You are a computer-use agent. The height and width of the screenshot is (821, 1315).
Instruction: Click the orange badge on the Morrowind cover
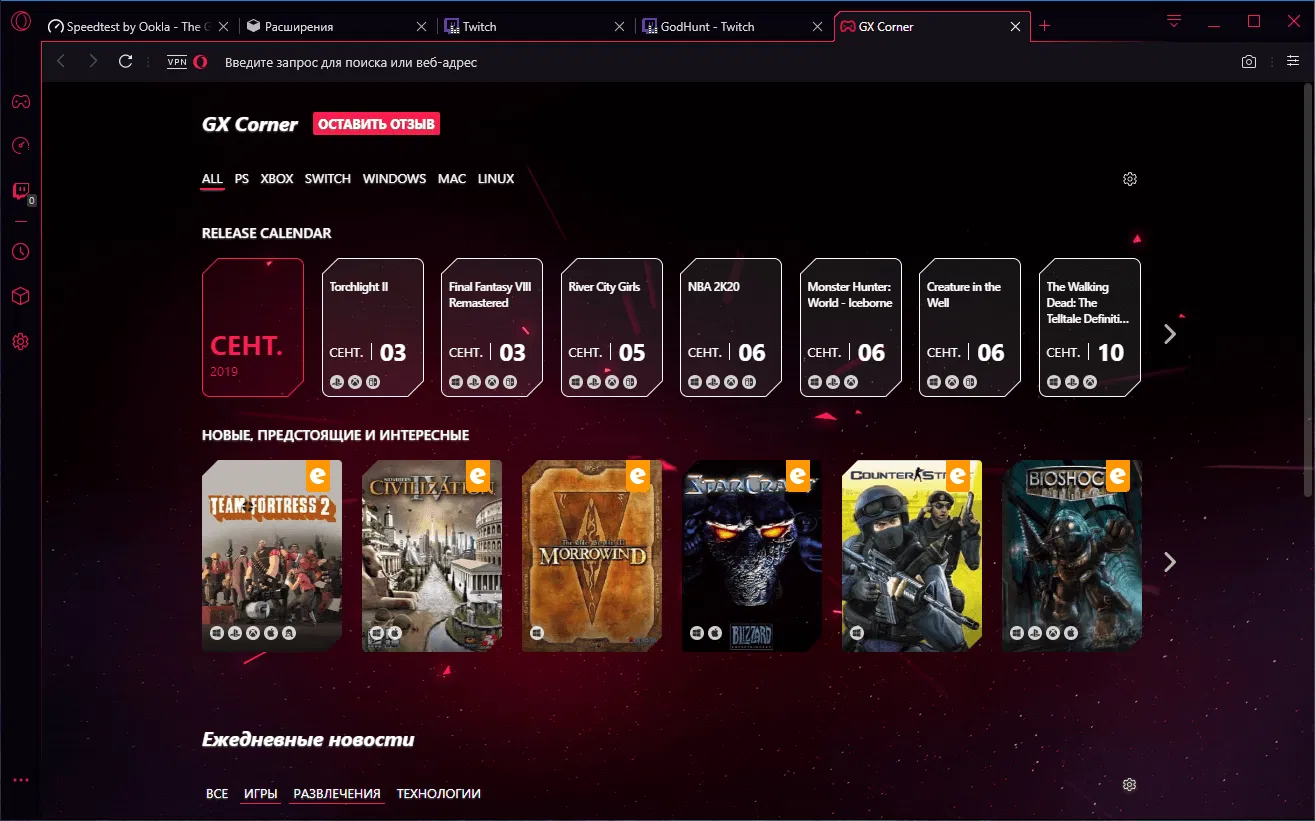point(638,476)
